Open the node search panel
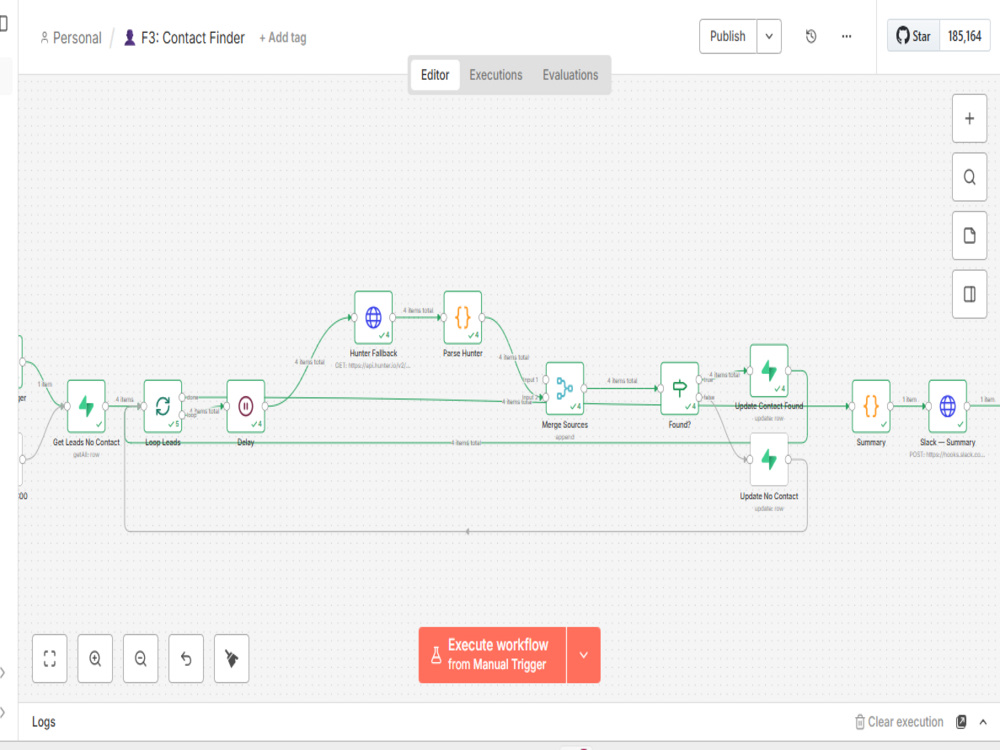Viewport: 1000px width, 750px height. pyautogui.click(x=969, y=177)
